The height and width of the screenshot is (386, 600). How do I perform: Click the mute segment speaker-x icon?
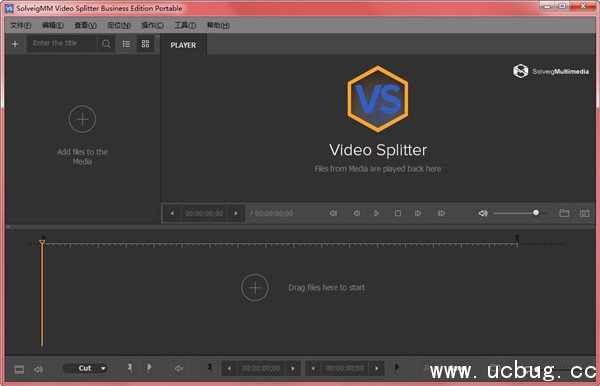click(x=179, y=368)
